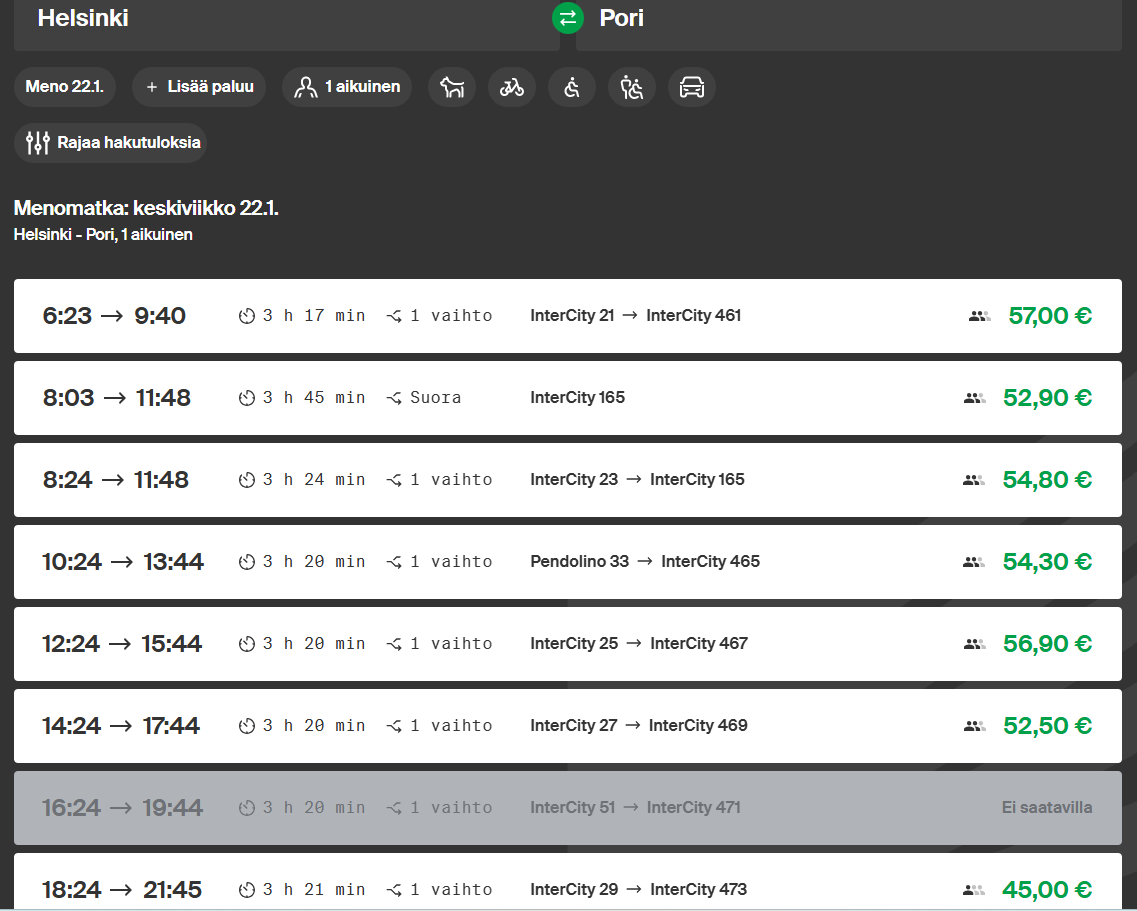1137x911 pixels.
Task: Toggle the bicycle filter icon
Action: pos(512,87)
